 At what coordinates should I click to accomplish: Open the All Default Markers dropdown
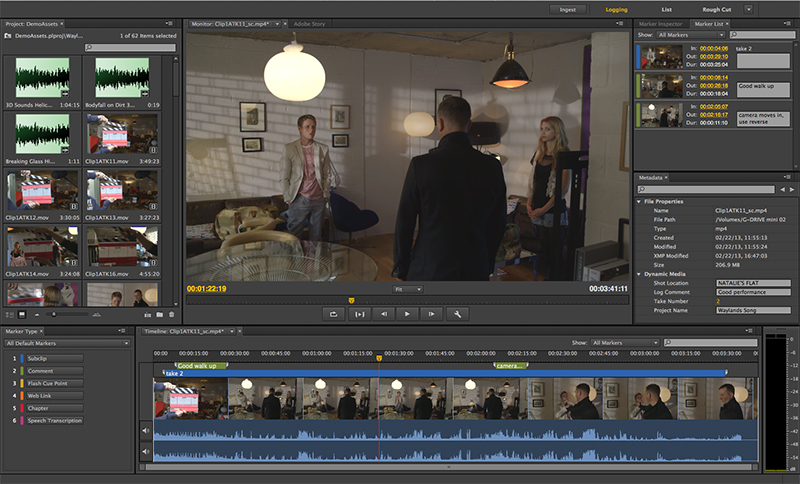(68, 343)
